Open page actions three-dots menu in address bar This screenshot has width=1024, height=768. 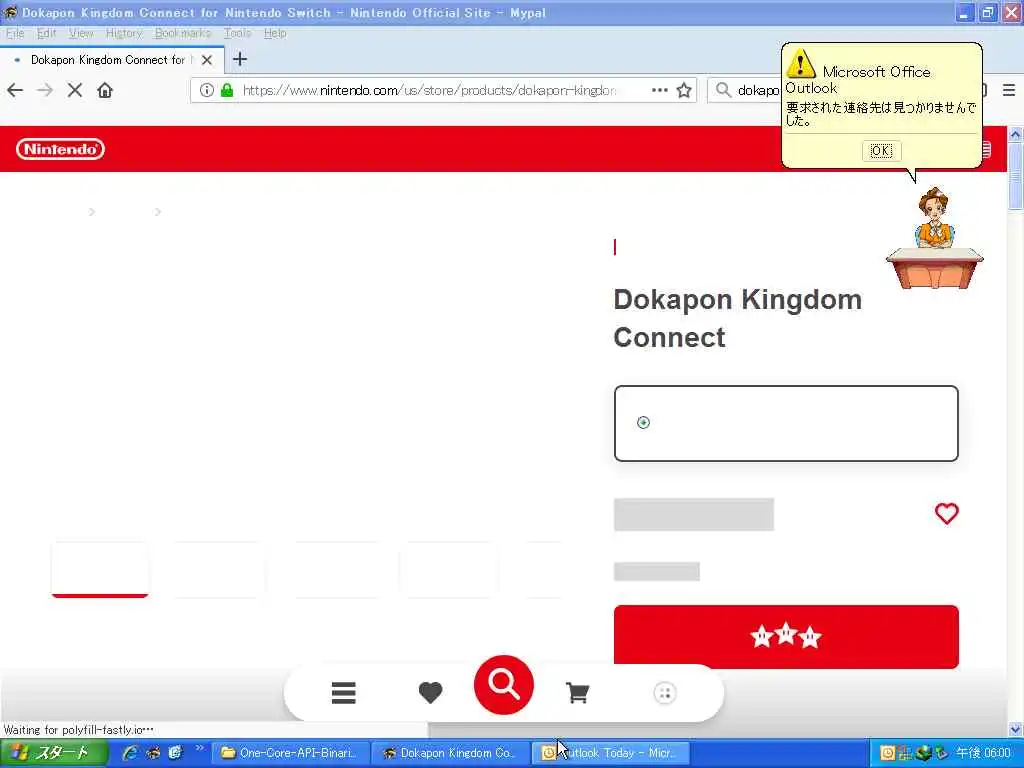(660, 90)
